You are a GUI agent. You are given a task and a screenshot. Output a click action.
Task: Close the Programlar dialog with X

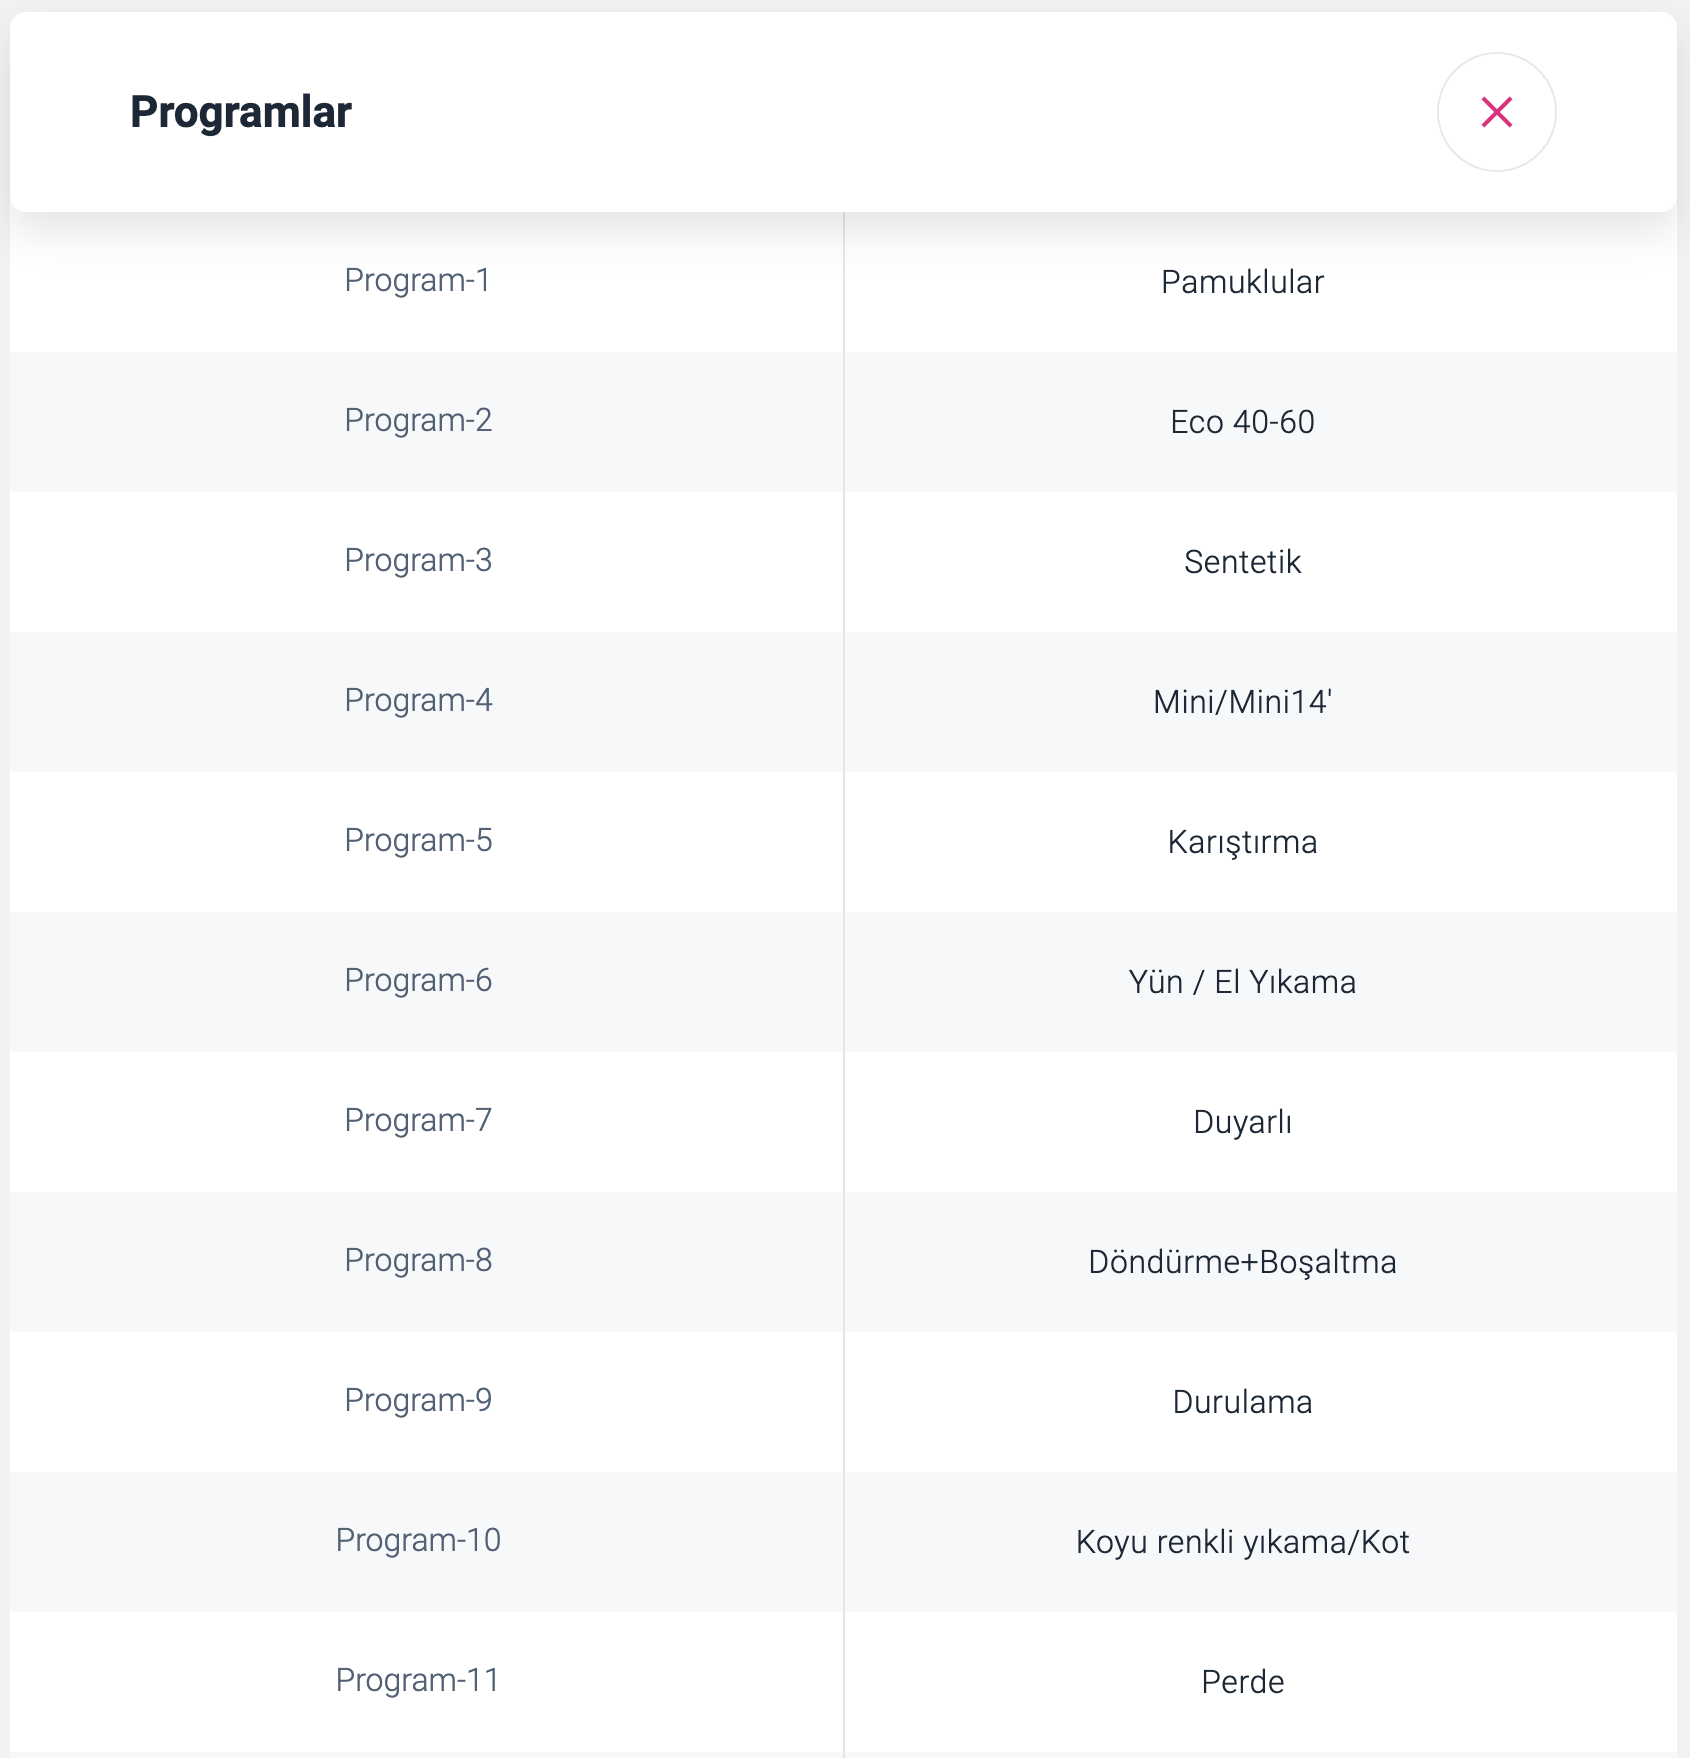click(1496, 112)
